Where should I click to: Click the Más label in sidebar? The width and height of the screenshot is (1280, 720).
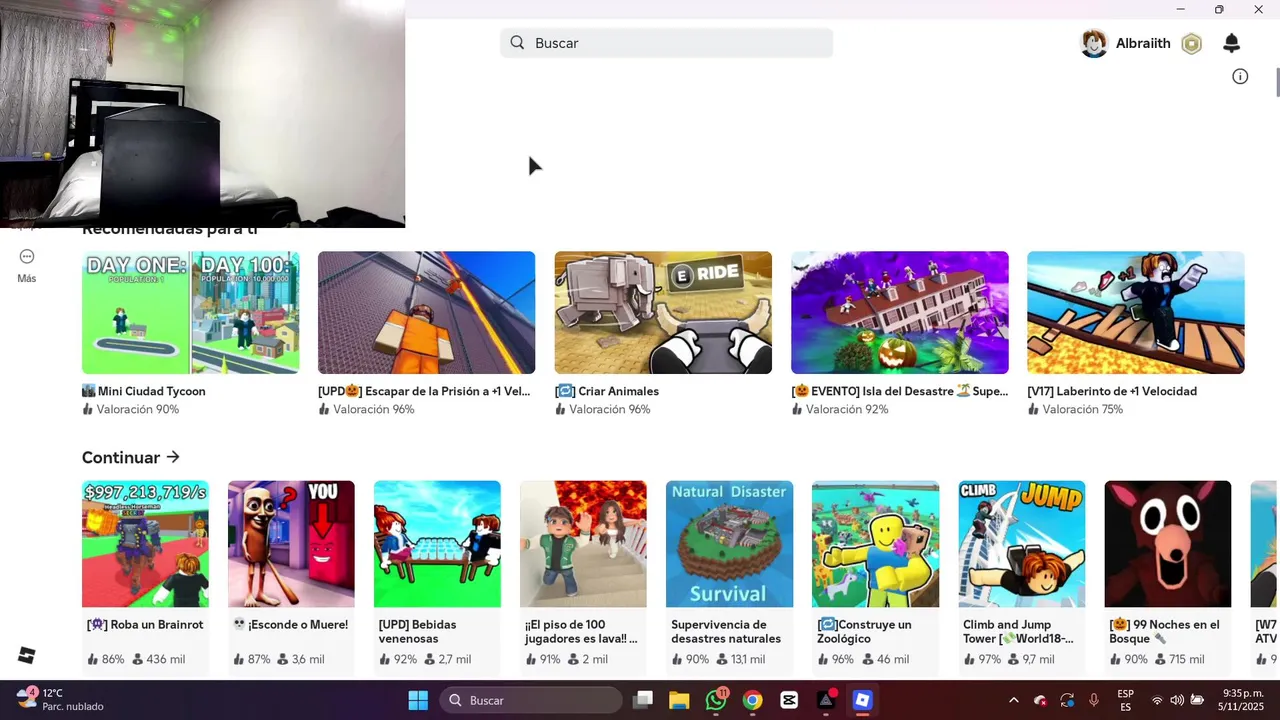(27, 279)
